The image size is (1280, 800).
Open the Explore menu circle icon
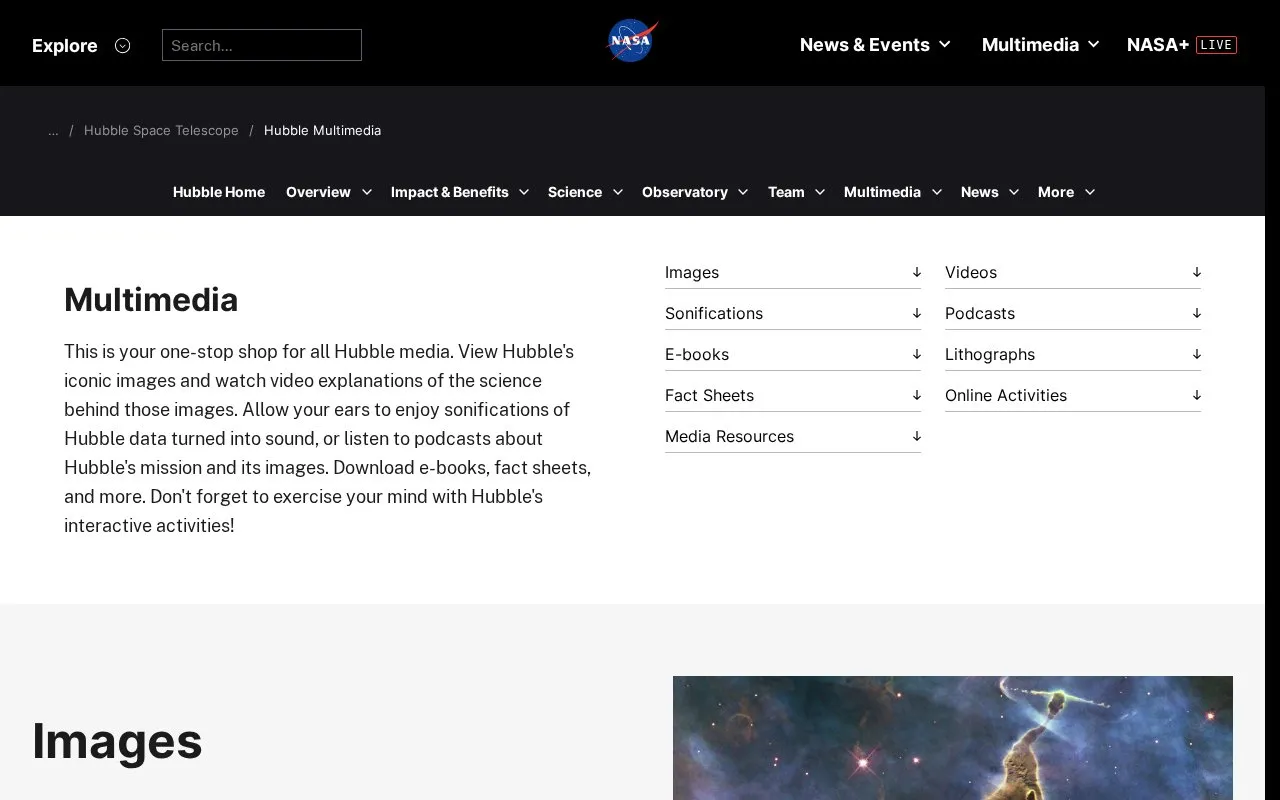(x=123, y=45)
